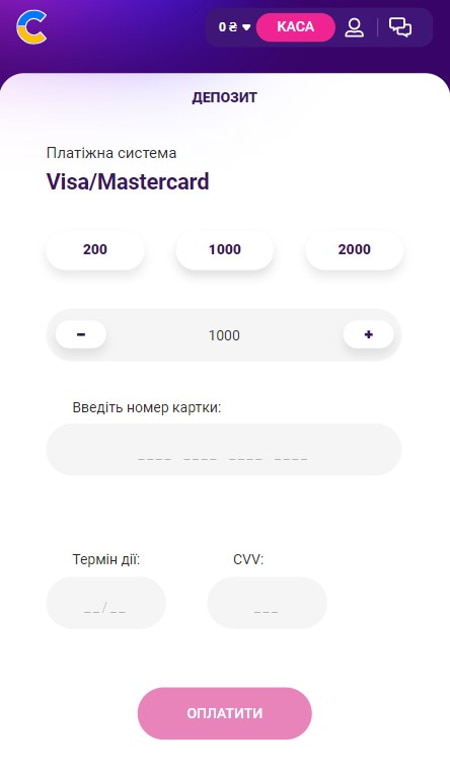Image resolution: width=450 pixels, height=776 pixels.
Task: Click the CVV: field label
Action: click(249, 559)
